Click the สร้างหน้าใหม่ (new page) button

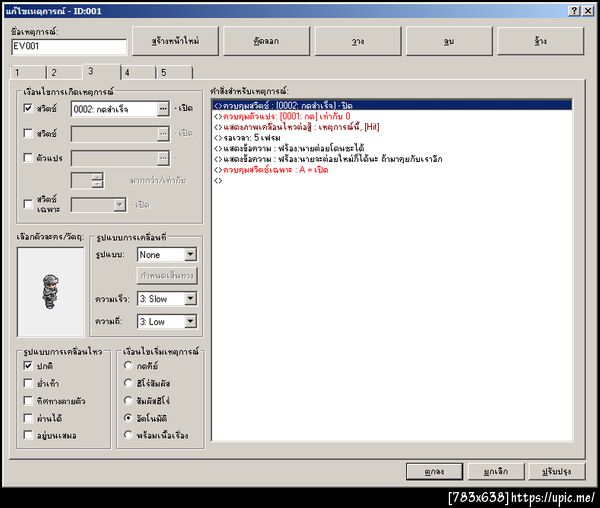[x=175, y=41]
